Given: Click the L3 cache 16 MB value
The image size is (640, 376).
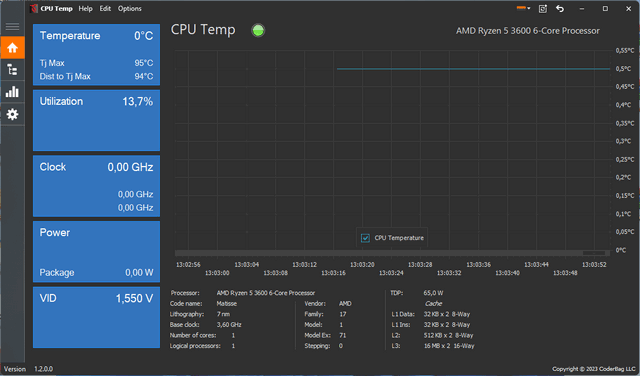Looking at the screenshot, I should tap(449, 346).
